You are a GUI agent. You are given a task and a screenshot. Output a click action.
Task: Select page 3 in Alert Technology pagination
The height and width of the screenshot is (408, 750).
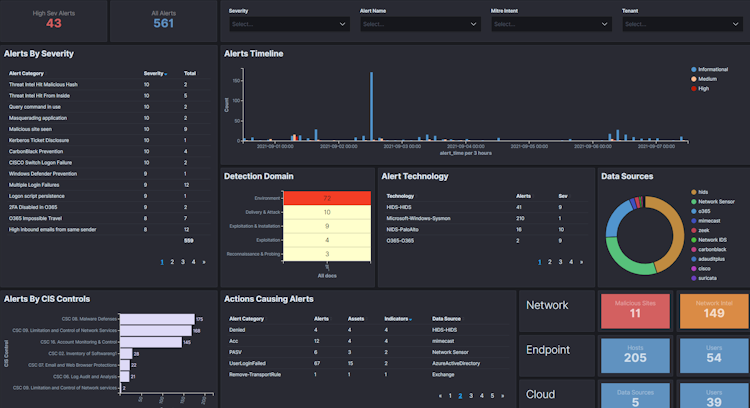(560, 262)
